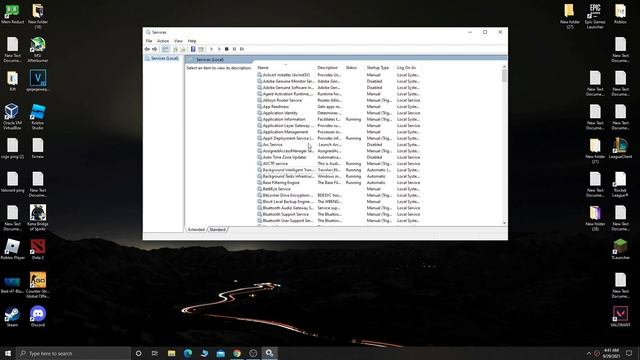
Task: Select the Oracle VM VirtualBox icon
Action: 12,116
